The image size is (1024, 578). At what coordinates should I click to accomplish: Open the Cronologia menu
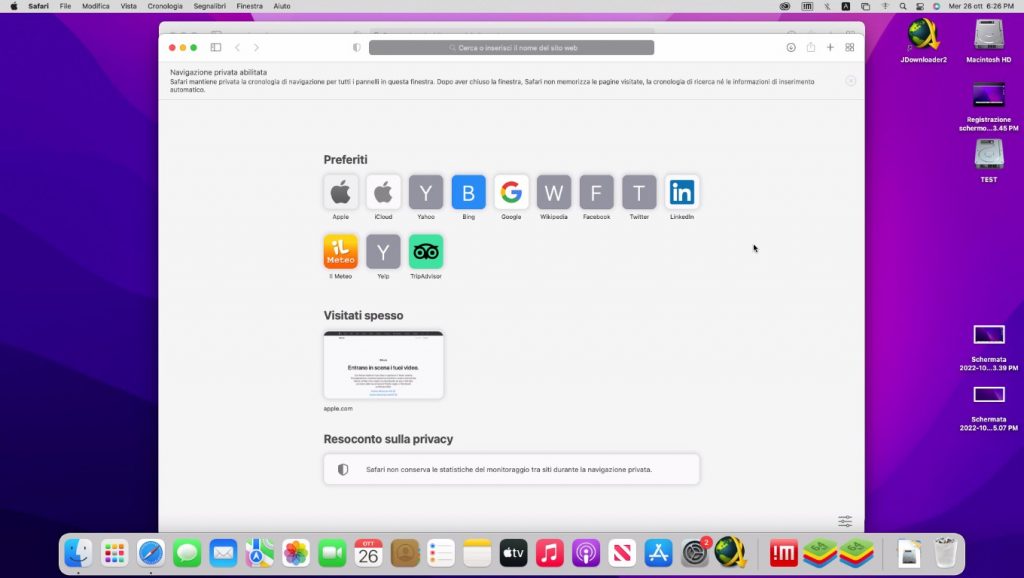165,6
